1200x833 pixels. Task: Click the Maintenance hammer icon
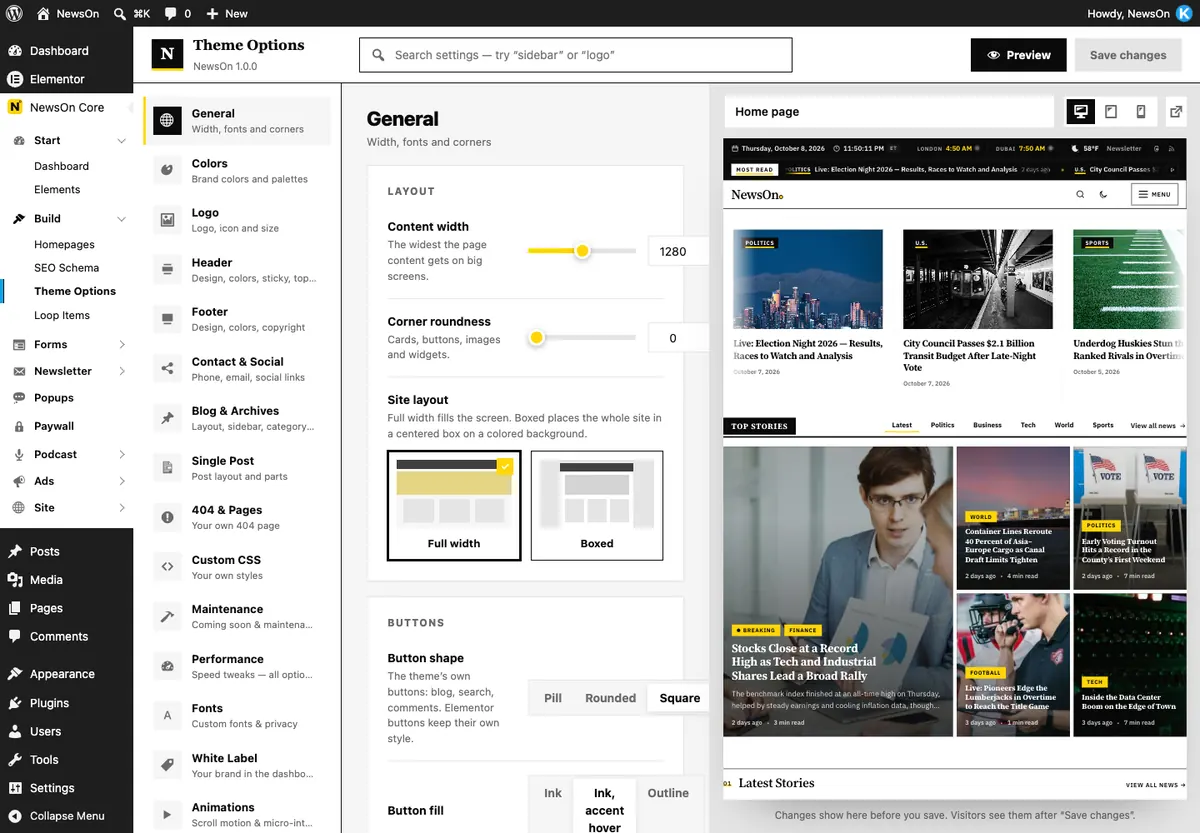coord(167,616)
